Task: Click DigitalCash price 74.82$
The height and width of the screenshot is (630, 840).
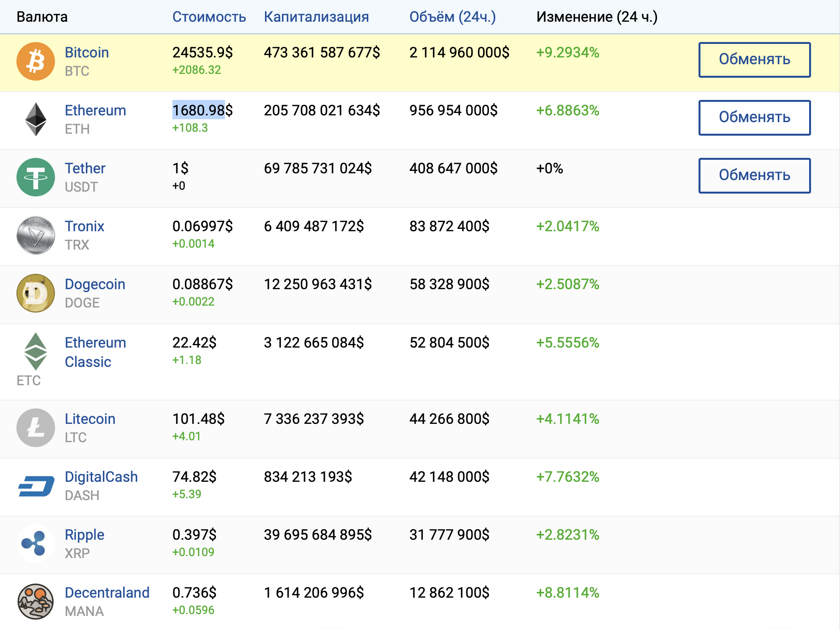Action: click(x=194, y=477)
